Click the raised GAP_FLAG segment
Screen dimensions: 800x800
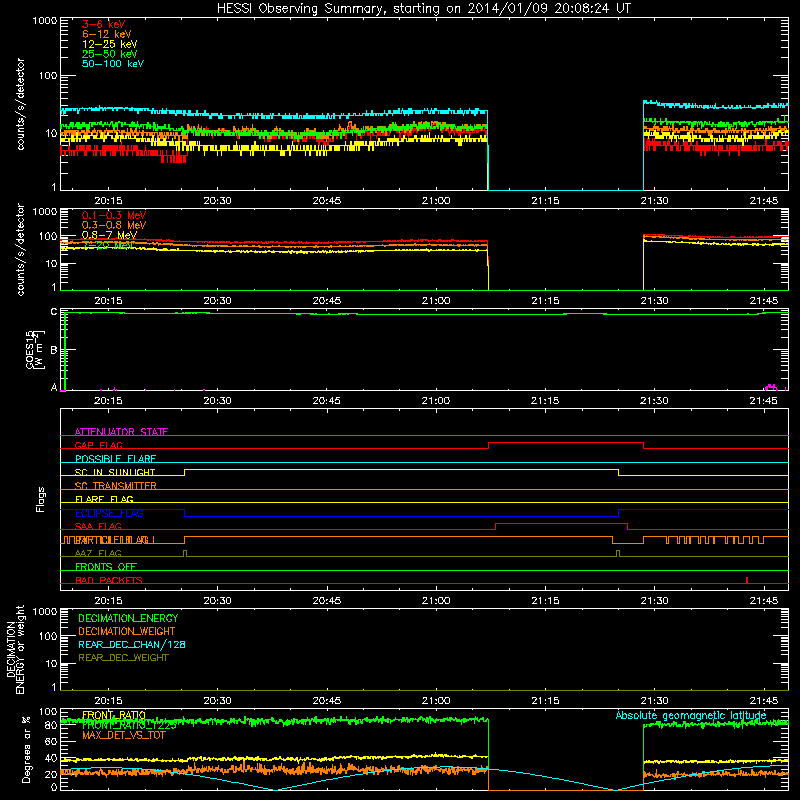[566, 443]
